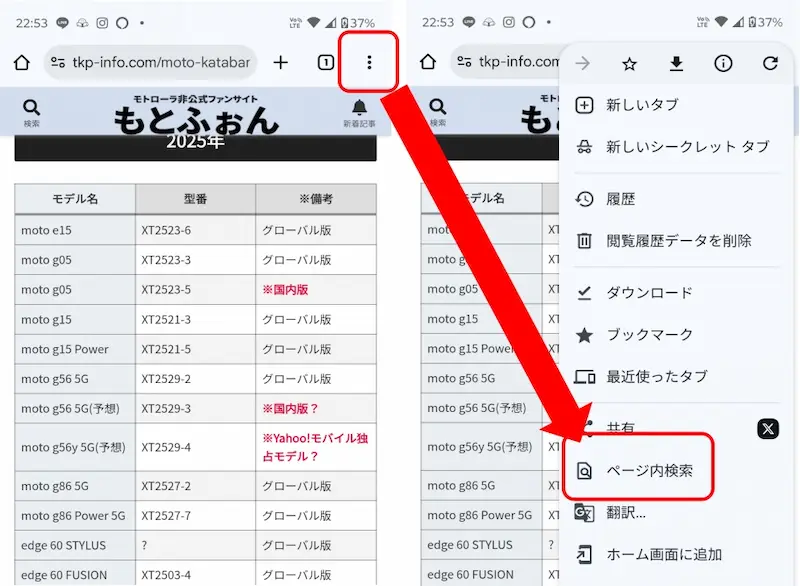The width and height of the screenshot is (800, 586).
Task: Tap ※Yahoo!モバイル独占モデル？ cell
Action: (315, 447)
